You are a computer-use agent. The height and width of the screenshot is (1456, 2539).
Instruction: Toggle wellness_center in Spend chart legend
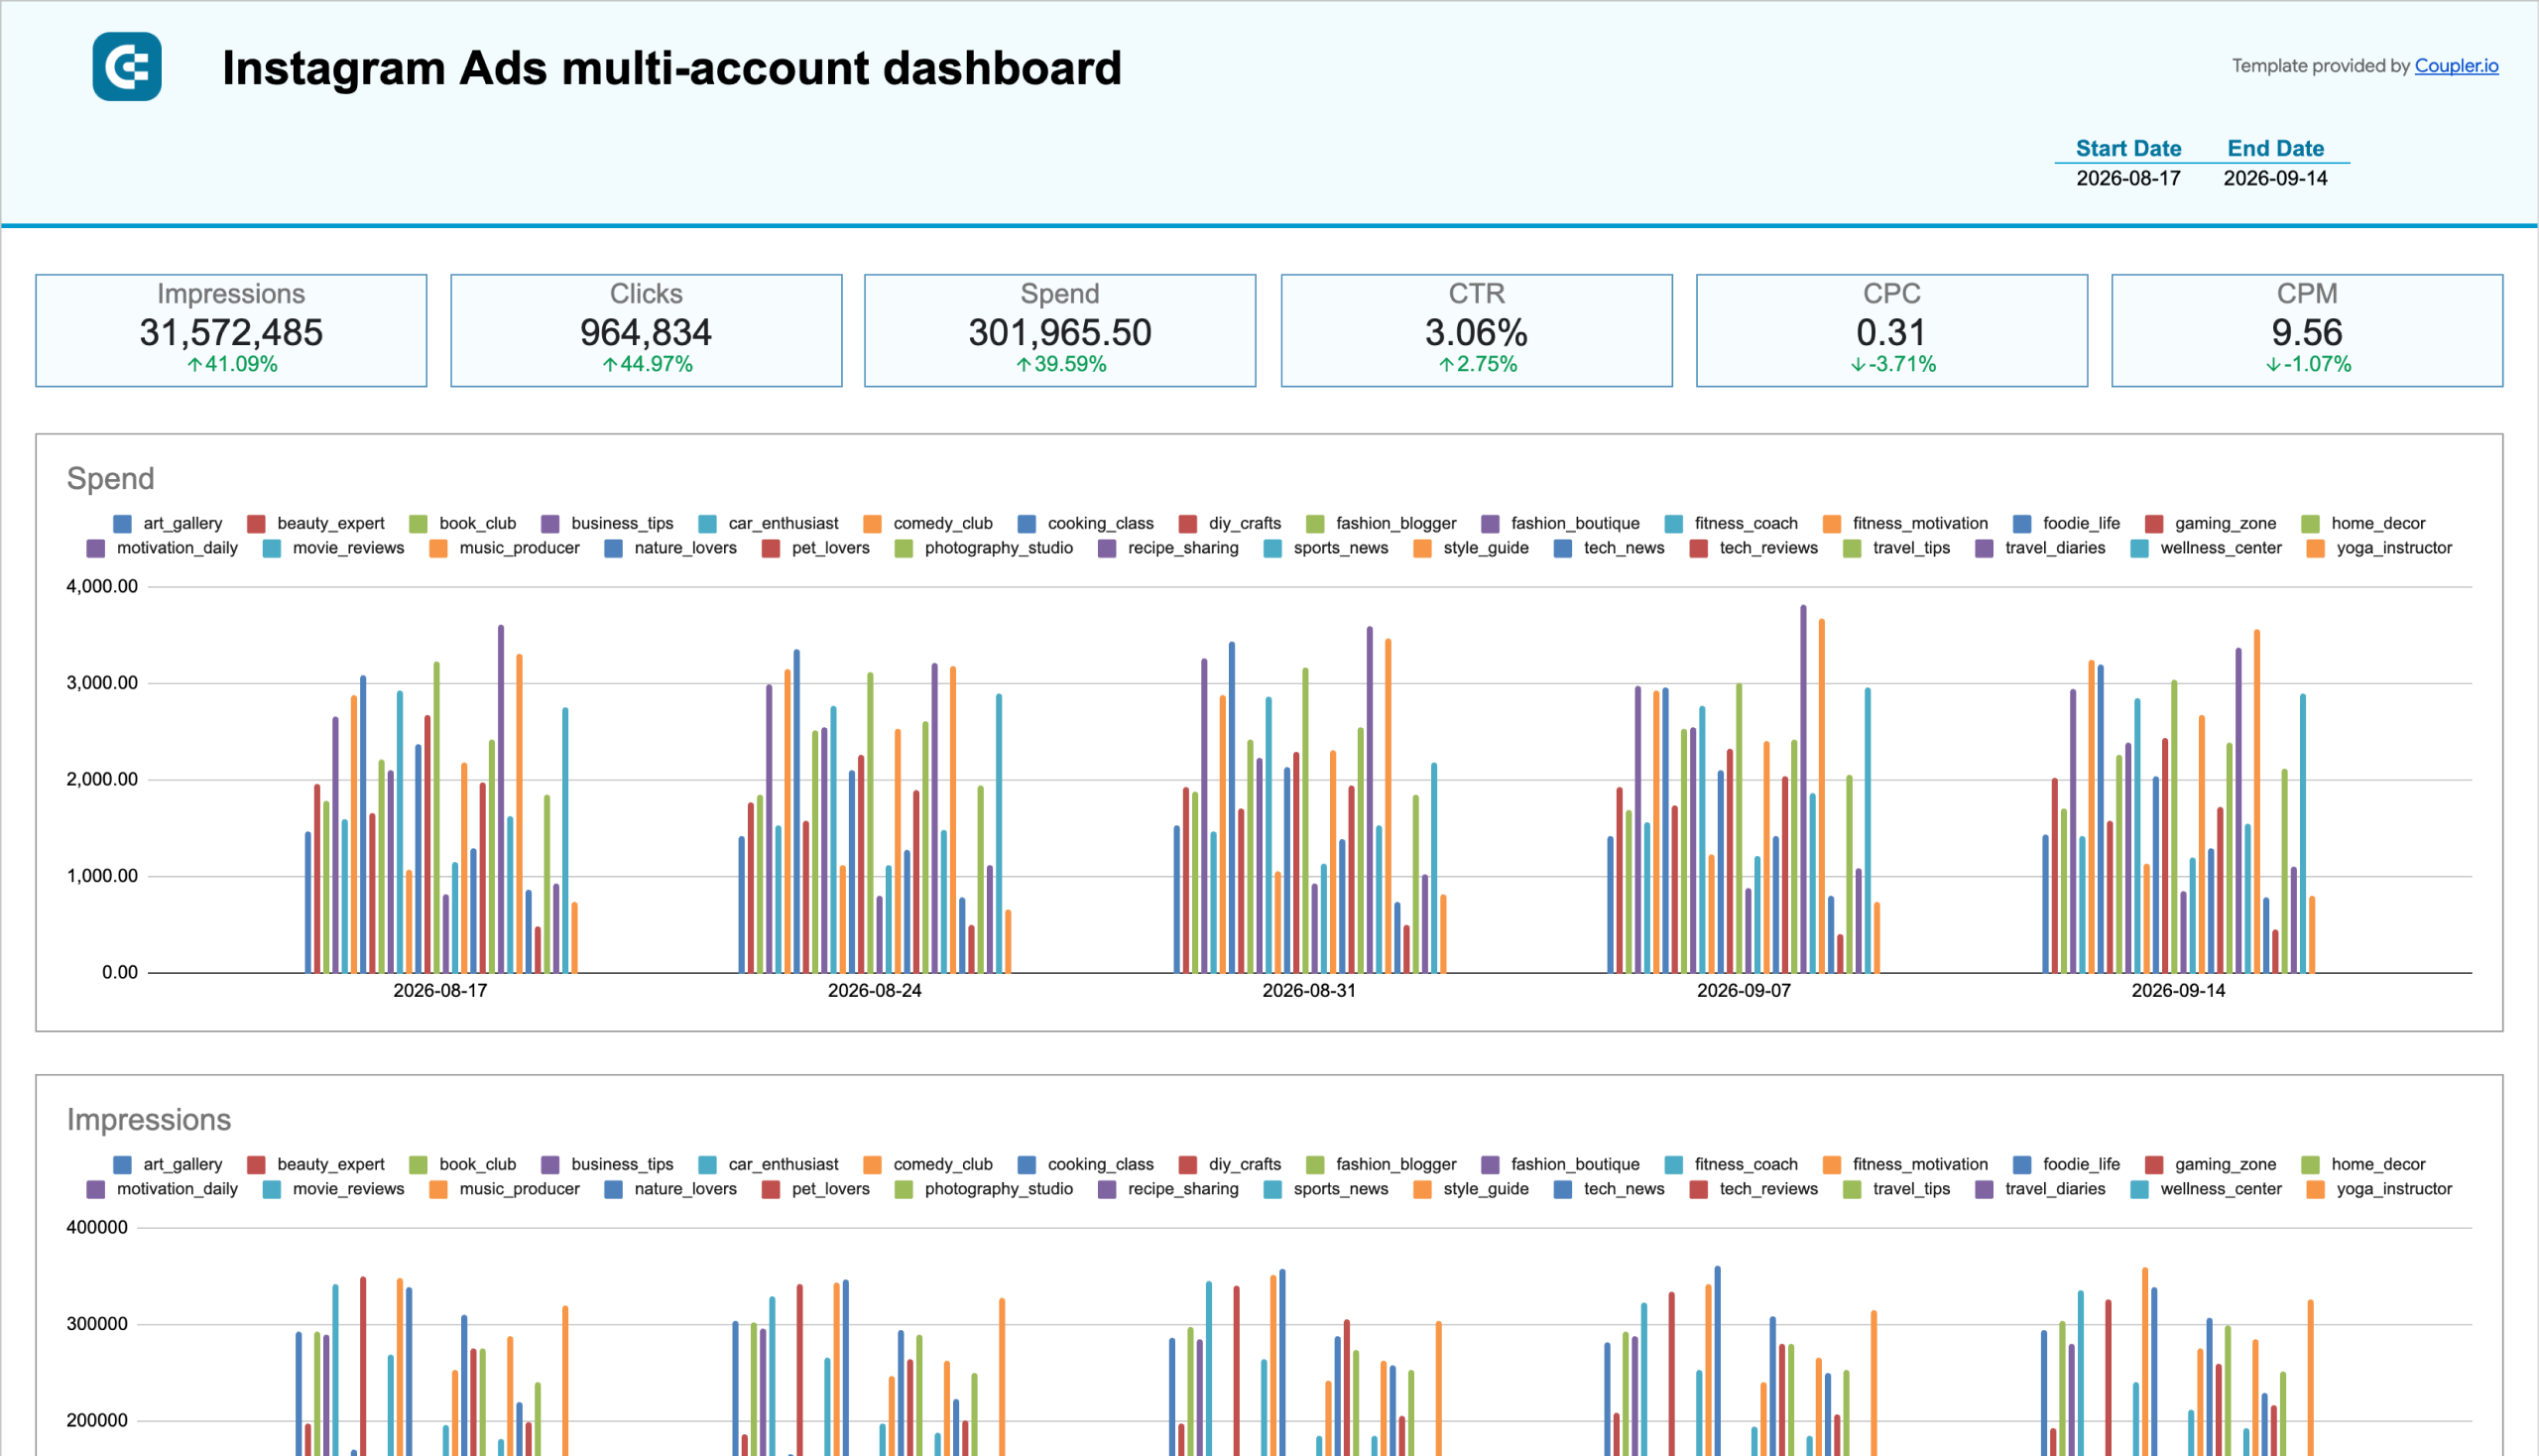click(x=2205, y=548)
